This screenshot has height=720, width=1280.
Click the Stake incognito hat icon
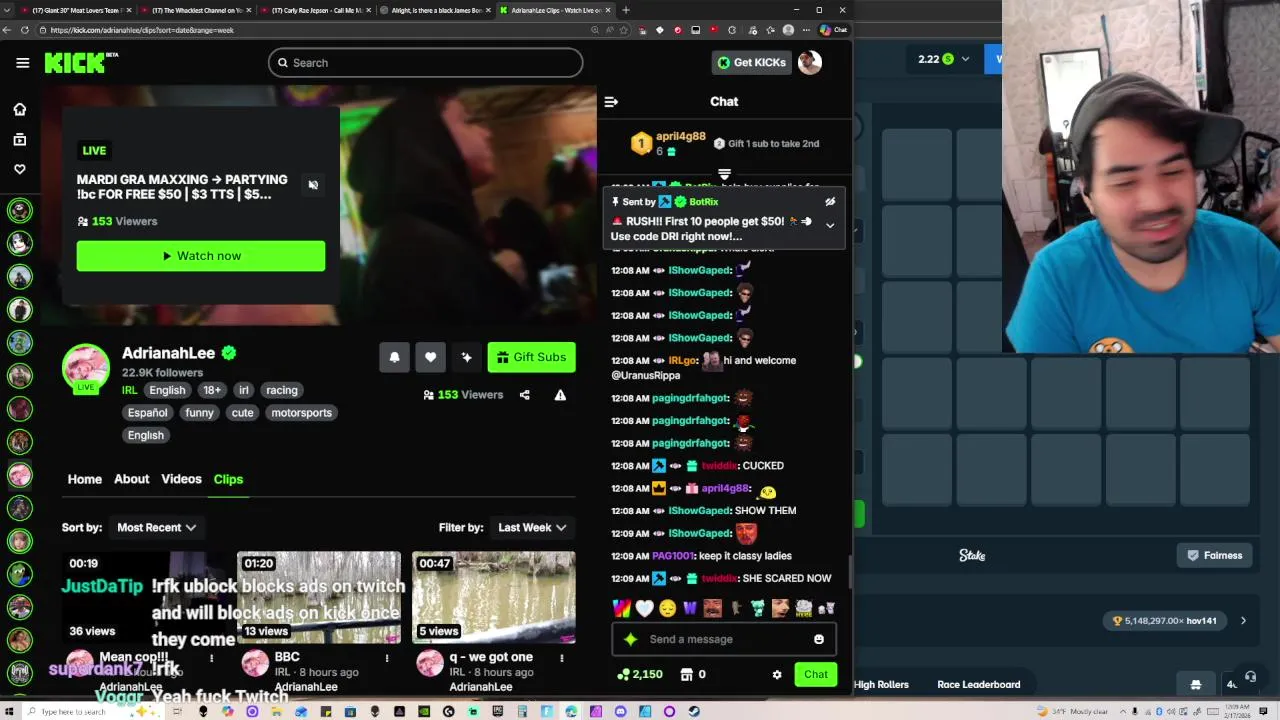click(x=1195, y=685)
